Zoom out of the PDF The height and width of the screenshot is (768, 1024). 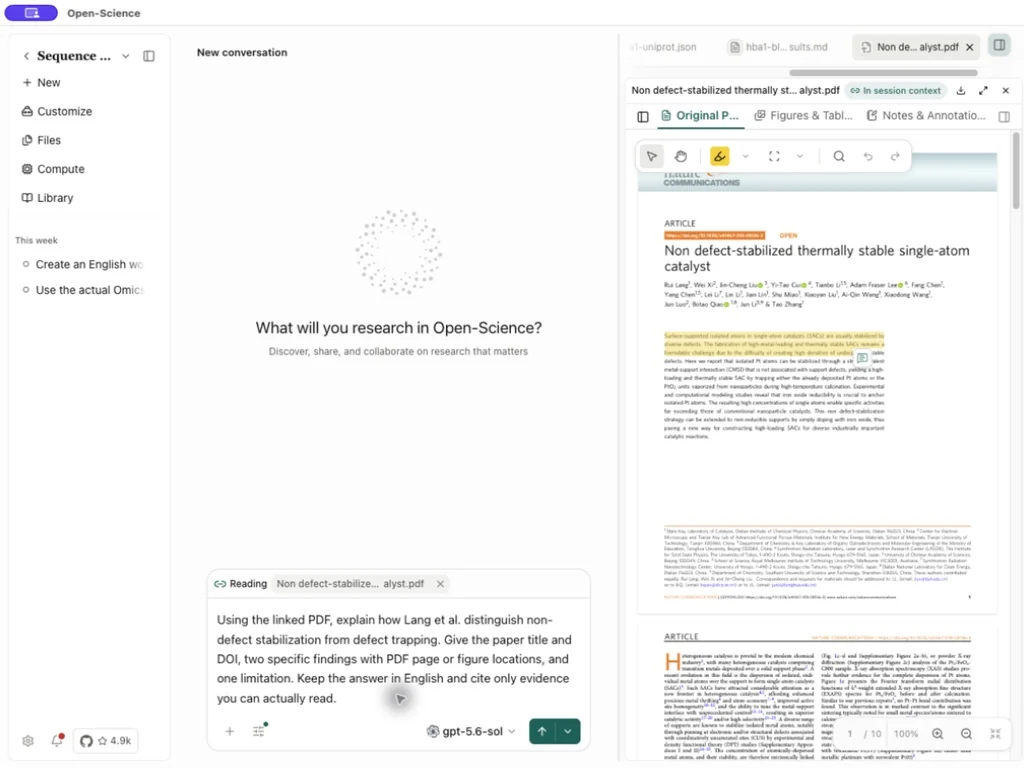coord(967,734)
